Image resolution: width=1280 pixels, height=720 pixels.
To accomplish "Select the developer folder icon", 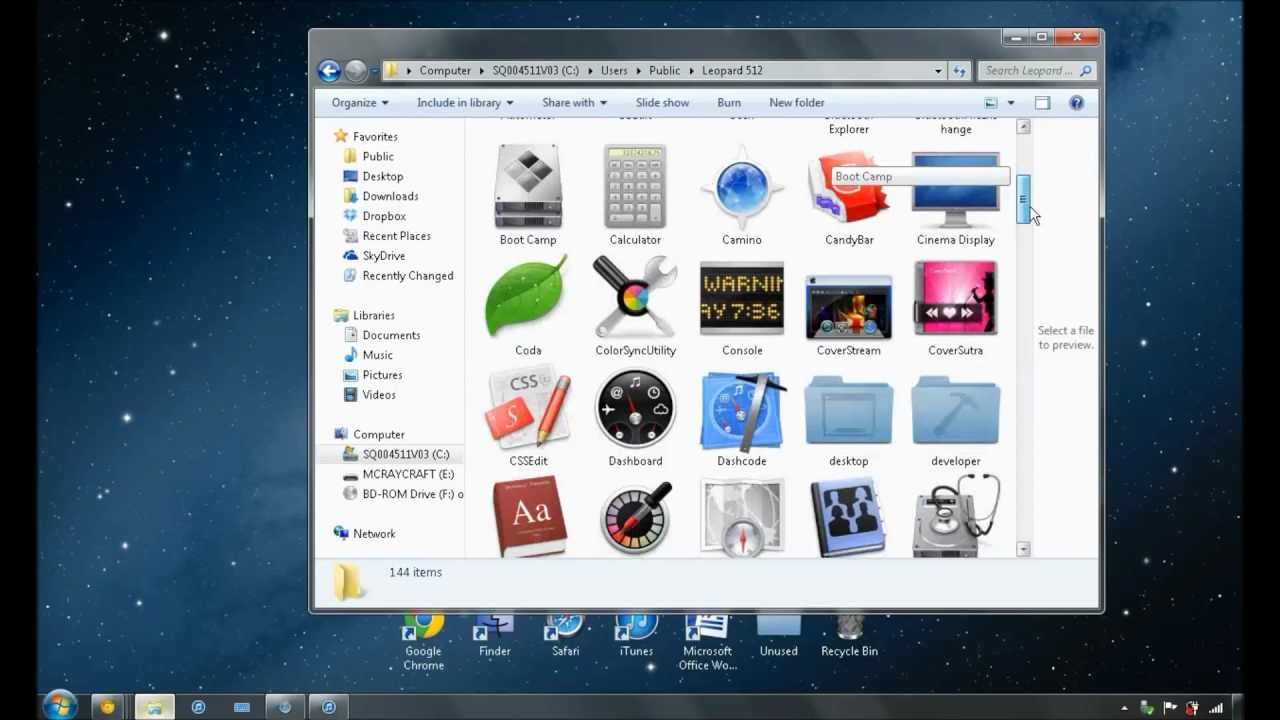I will pyautogui.click(x=956, y=411).
